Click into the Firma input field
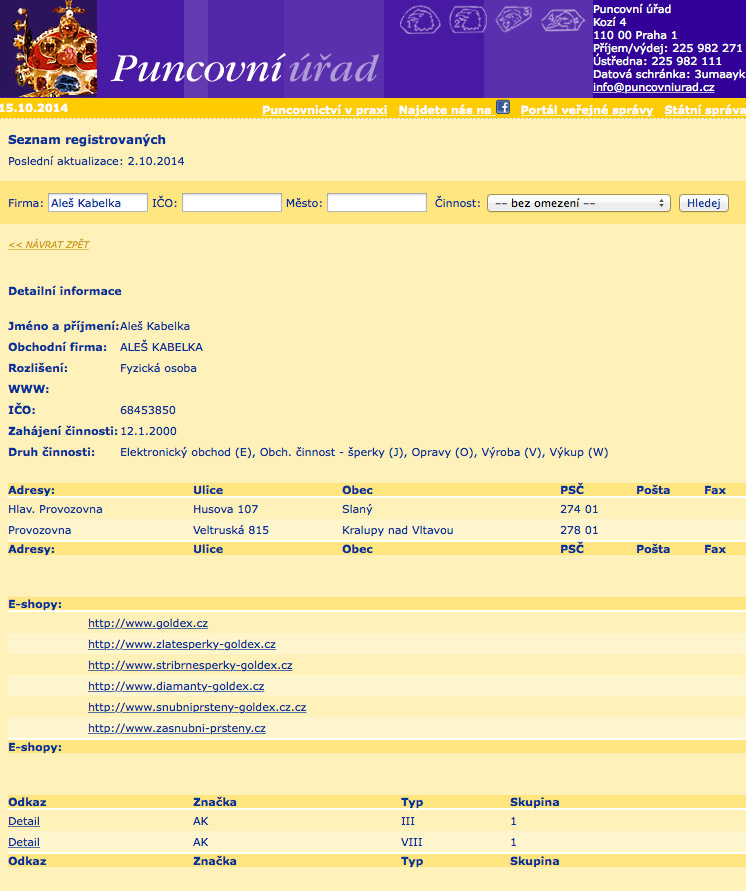Viewport: 746px width, 891px height. 97,203
